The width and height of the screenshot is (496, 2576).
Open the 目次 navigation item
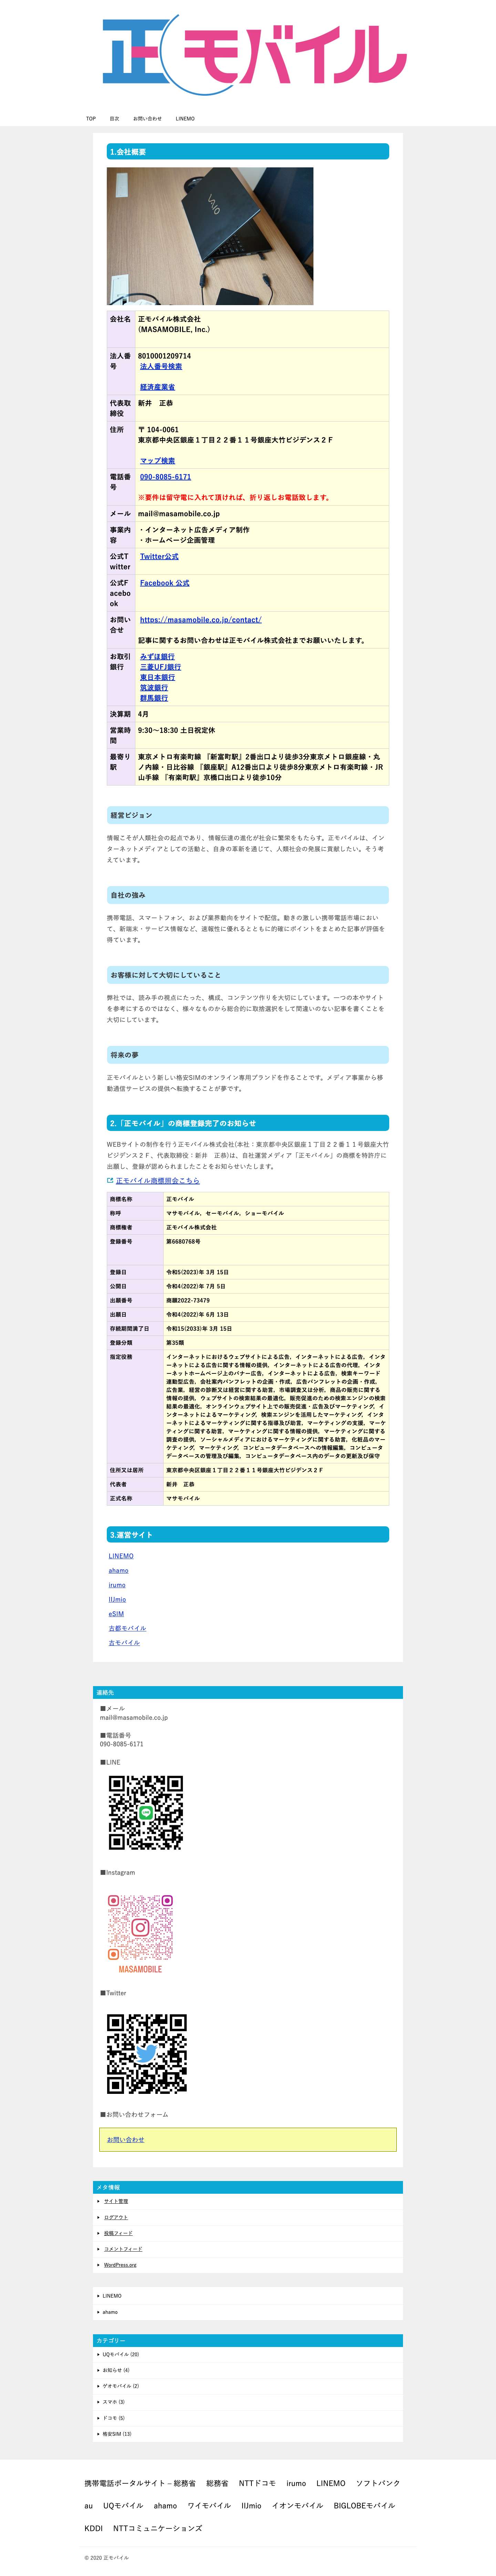click(x=114, y=119)
